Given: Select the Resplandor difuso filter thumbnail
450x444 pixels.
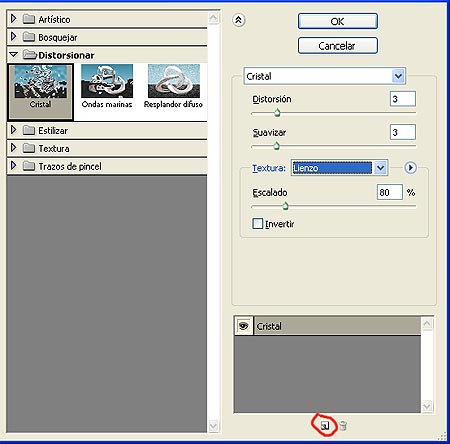Looking at the screenshot, I should pyautogui.click(x=173, y=86).
